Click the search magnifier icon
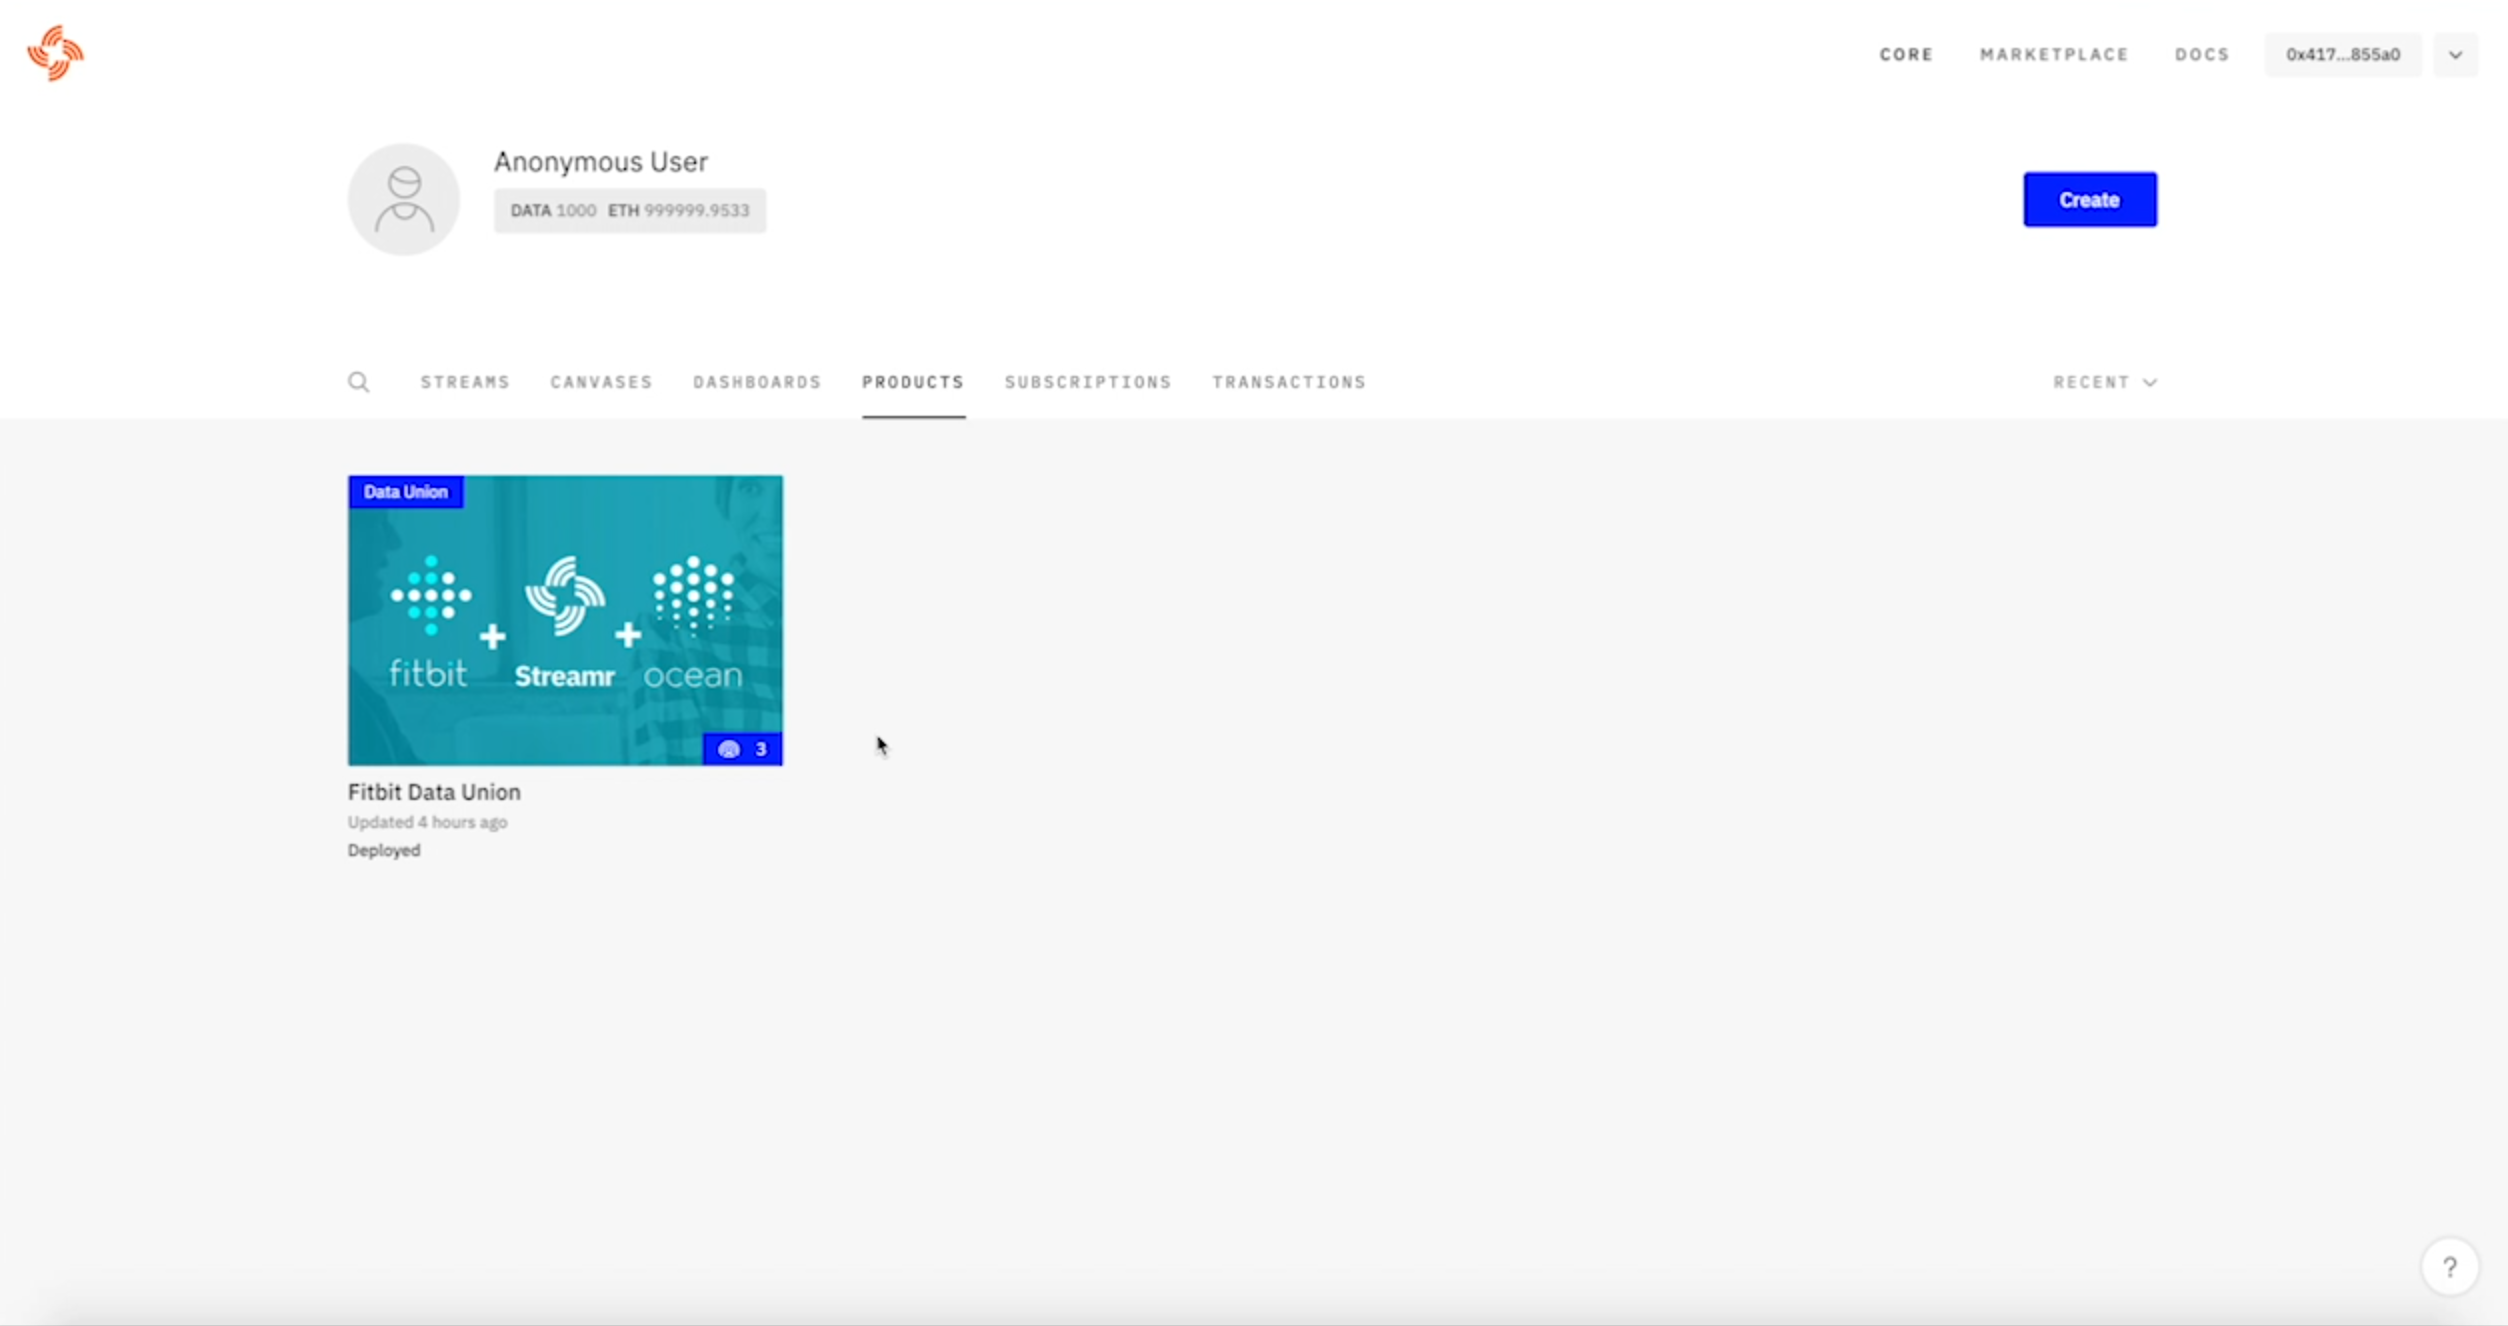This screenshot has width=2508, height=1326. 358,382
